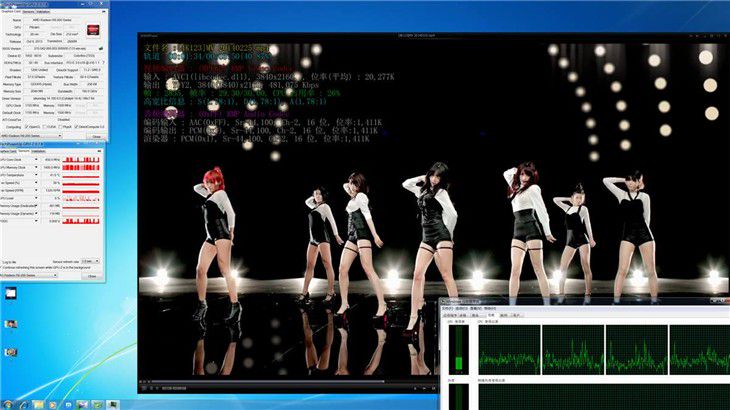Open the VDDC sensor dropdown

[x=36, y=221]
